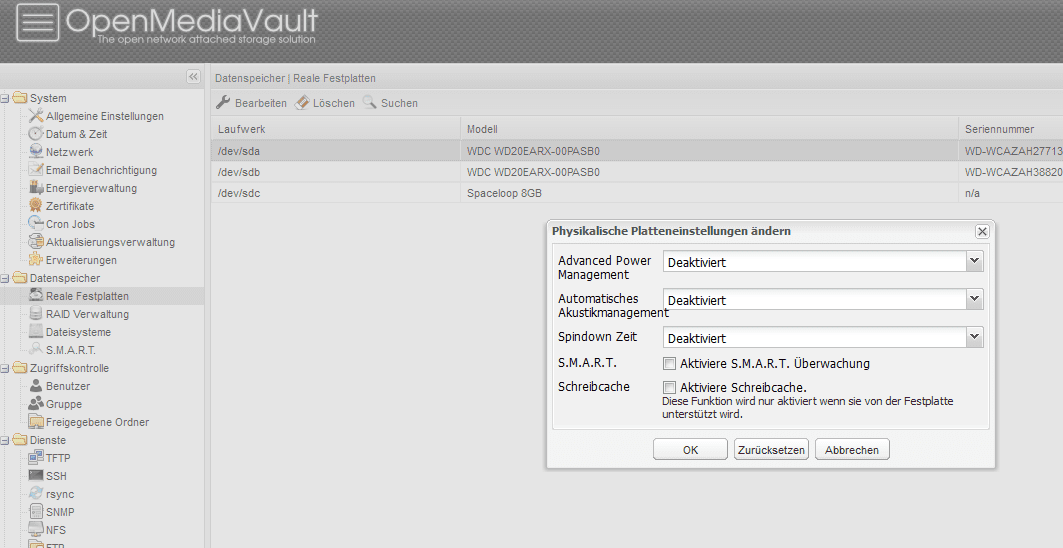Click Abbrechen button in dialog
The image size is (1063, 548).
(x=852, y=450)
